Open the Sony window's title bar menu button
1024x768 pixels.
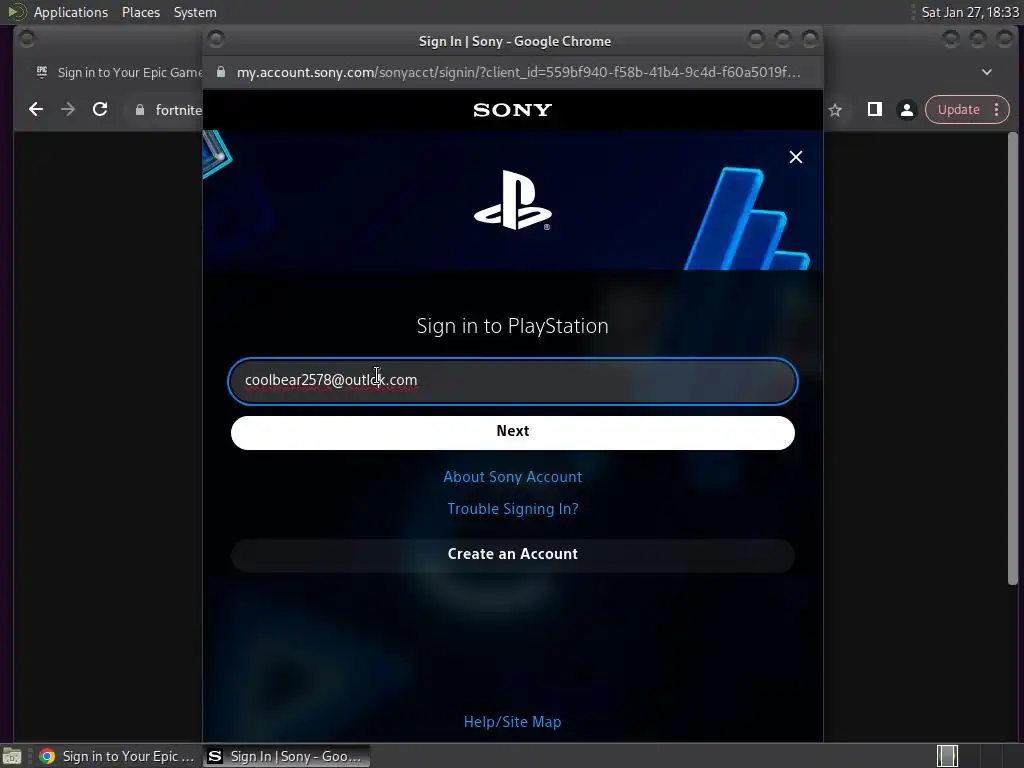pyautogui.click(x=216, y=39)
